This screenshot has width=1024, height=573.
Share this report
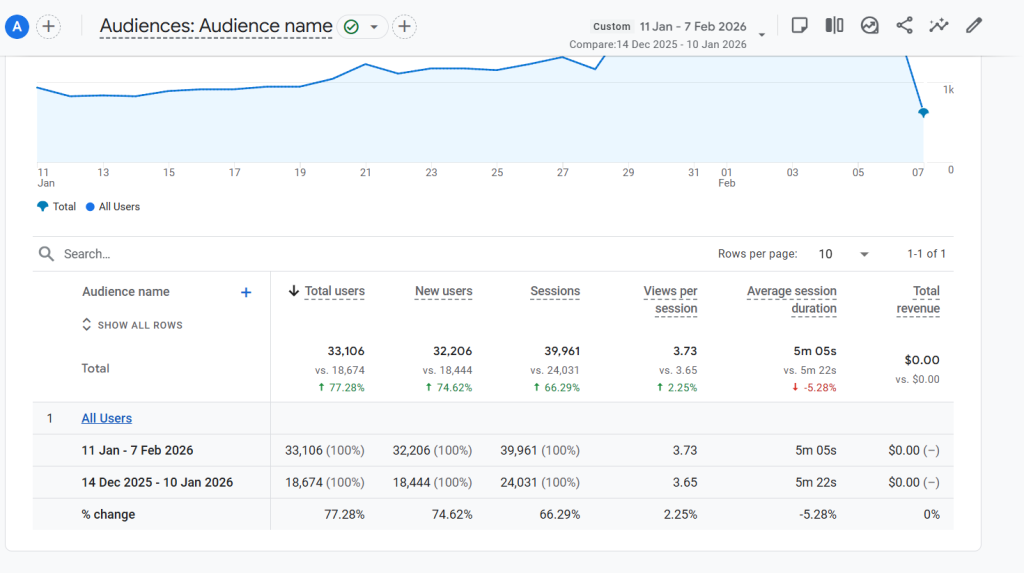pyautogui.click(x=904, y=26)
